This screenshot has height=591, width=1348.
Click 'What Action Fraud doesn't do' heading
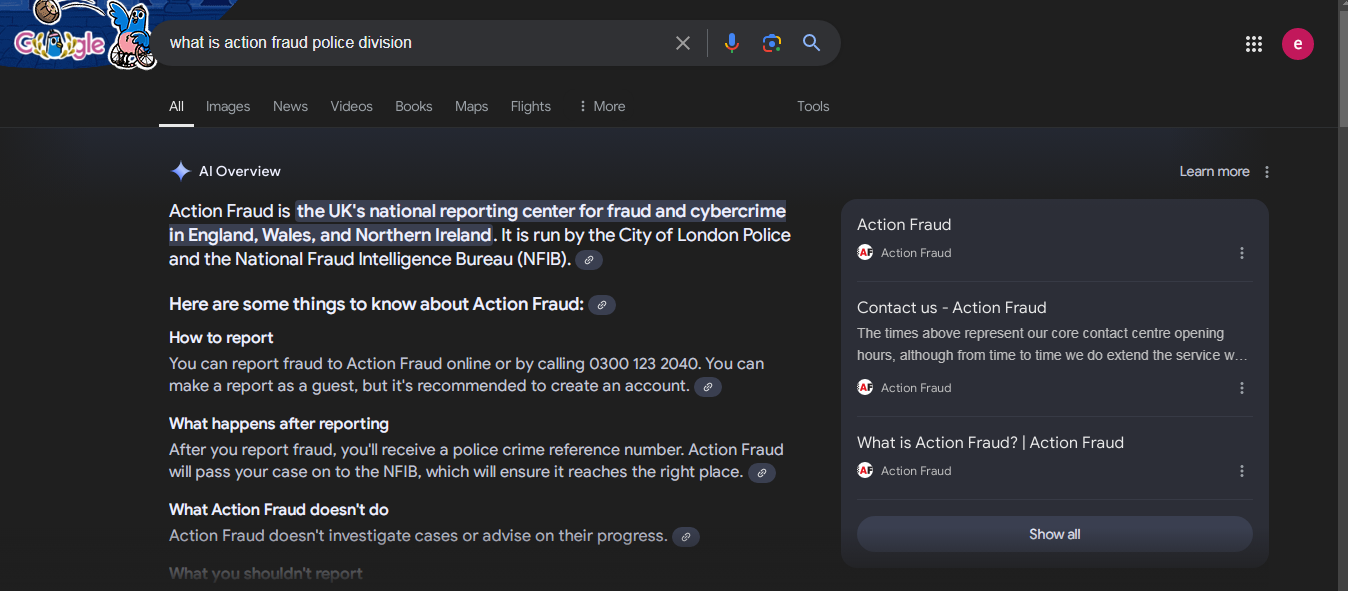tap(279, 510)
